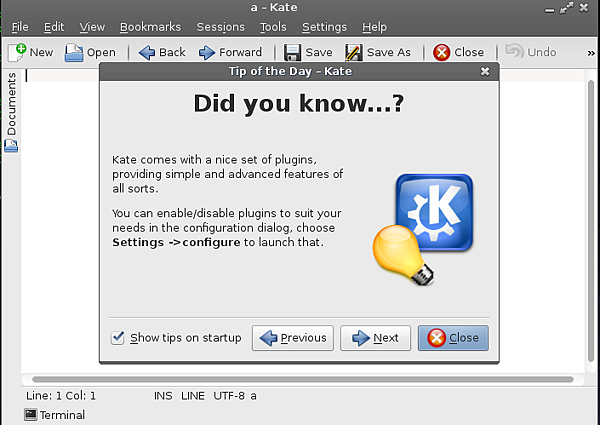600x425 pixels.
Task: Expand toolbar overflow chevron
Action: click(x=591, y=53)
